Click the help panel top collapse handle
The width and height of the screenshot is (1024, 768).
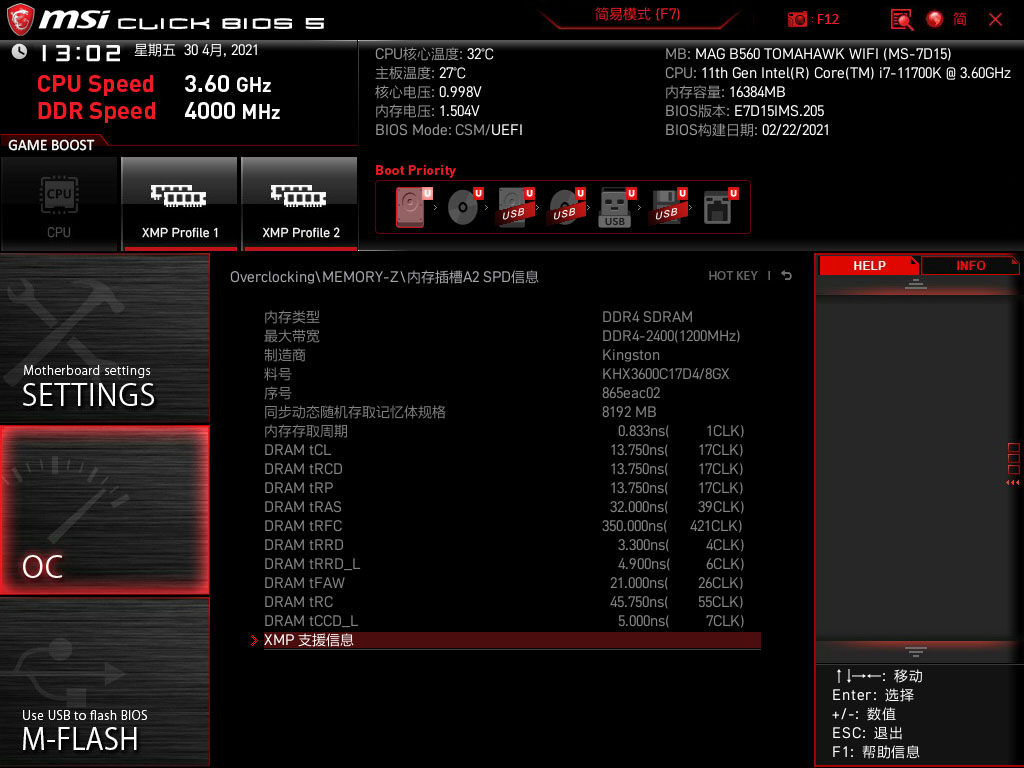[916, 283]
